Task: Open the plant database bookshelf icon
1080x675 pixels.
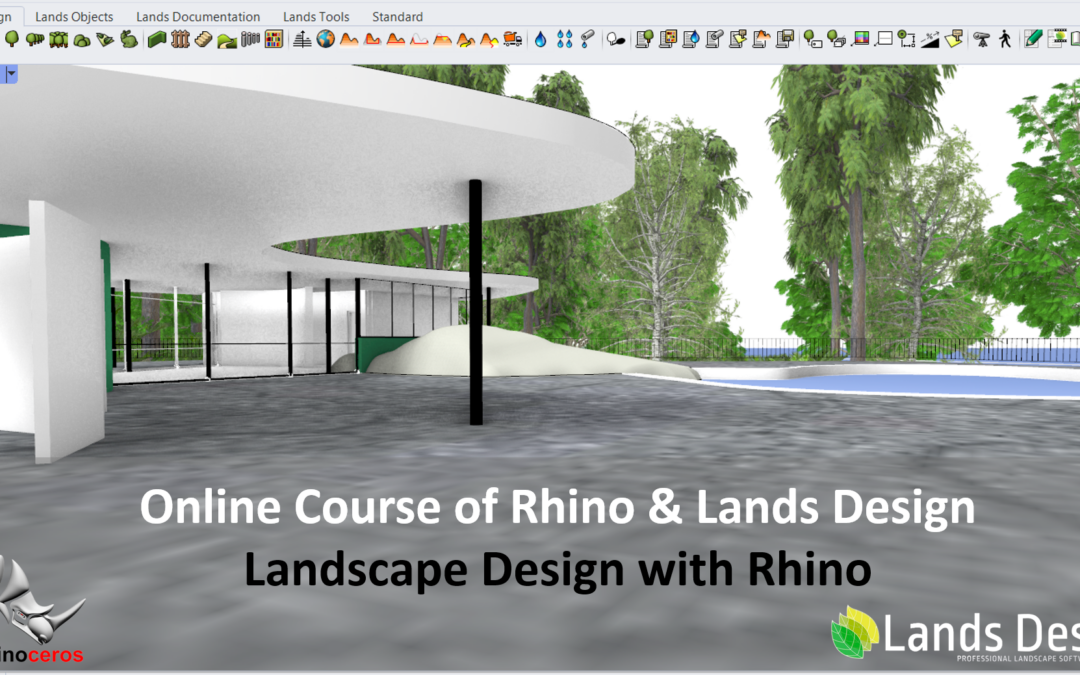Action: [x=274, y=39]
